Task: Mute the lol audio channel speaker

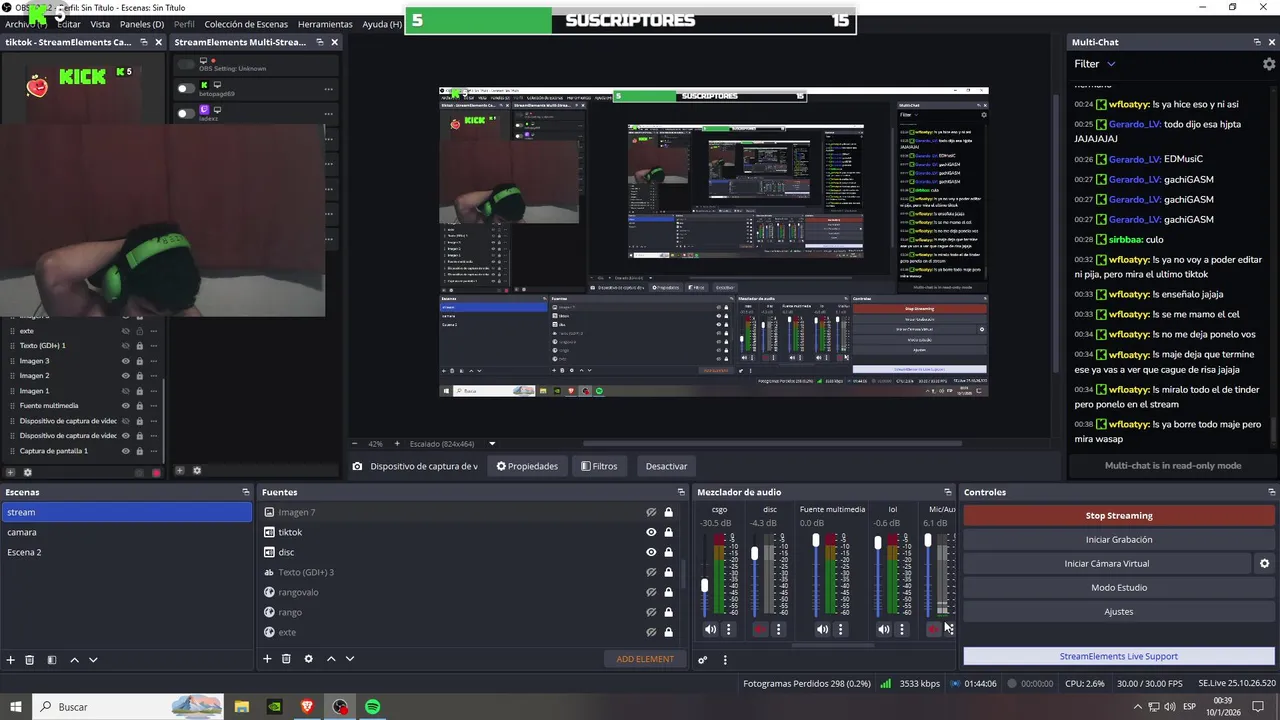Action: 883,629
